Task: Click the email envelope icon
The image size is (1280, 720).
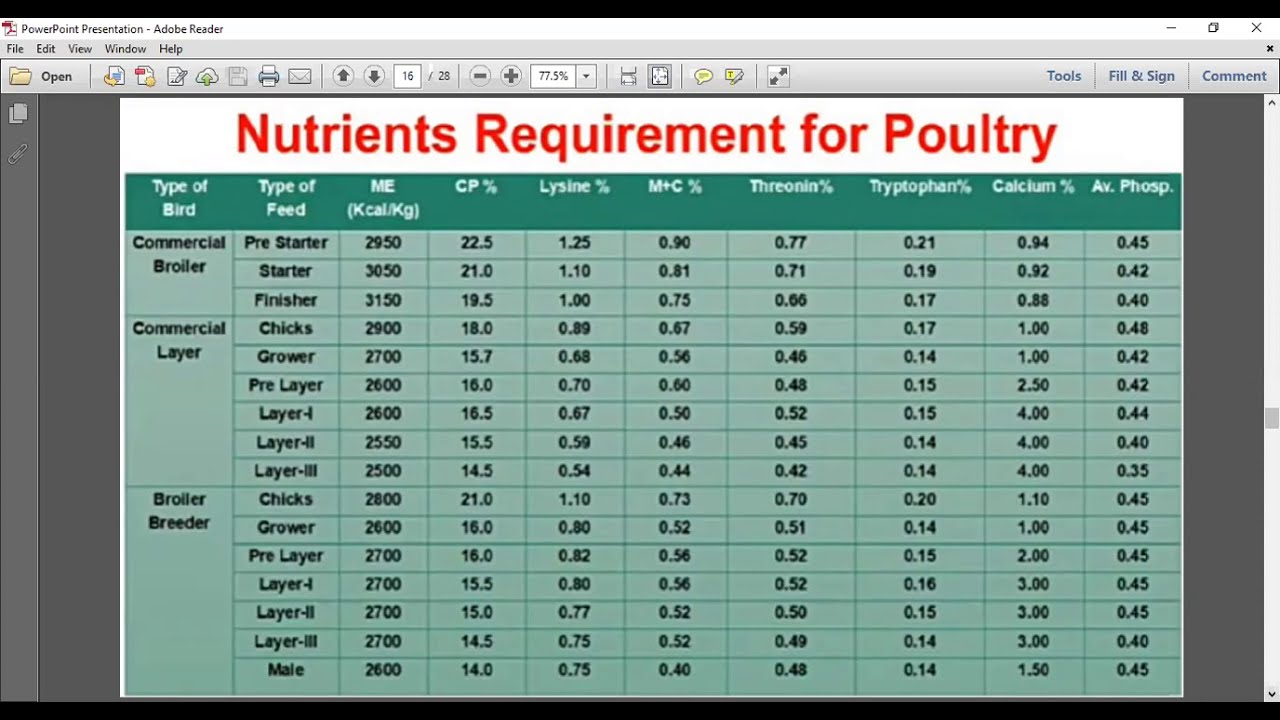Action: [x=300, y=76]
